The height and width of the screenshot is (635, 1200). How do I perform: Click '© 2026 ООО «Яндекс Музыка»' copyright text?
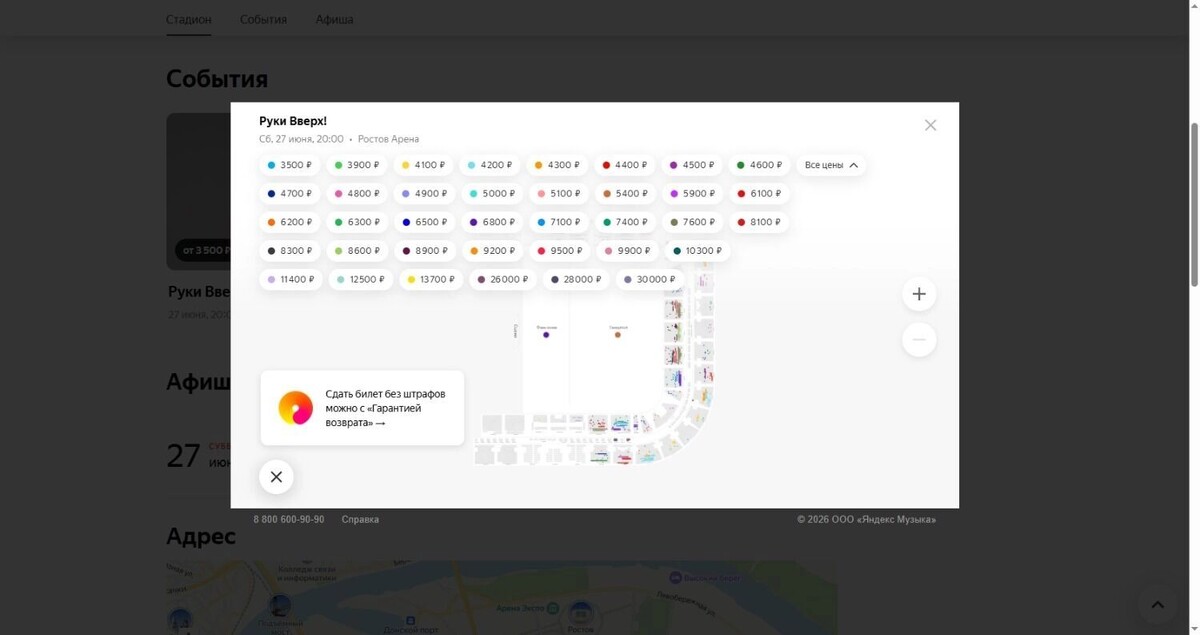[866, 519]
